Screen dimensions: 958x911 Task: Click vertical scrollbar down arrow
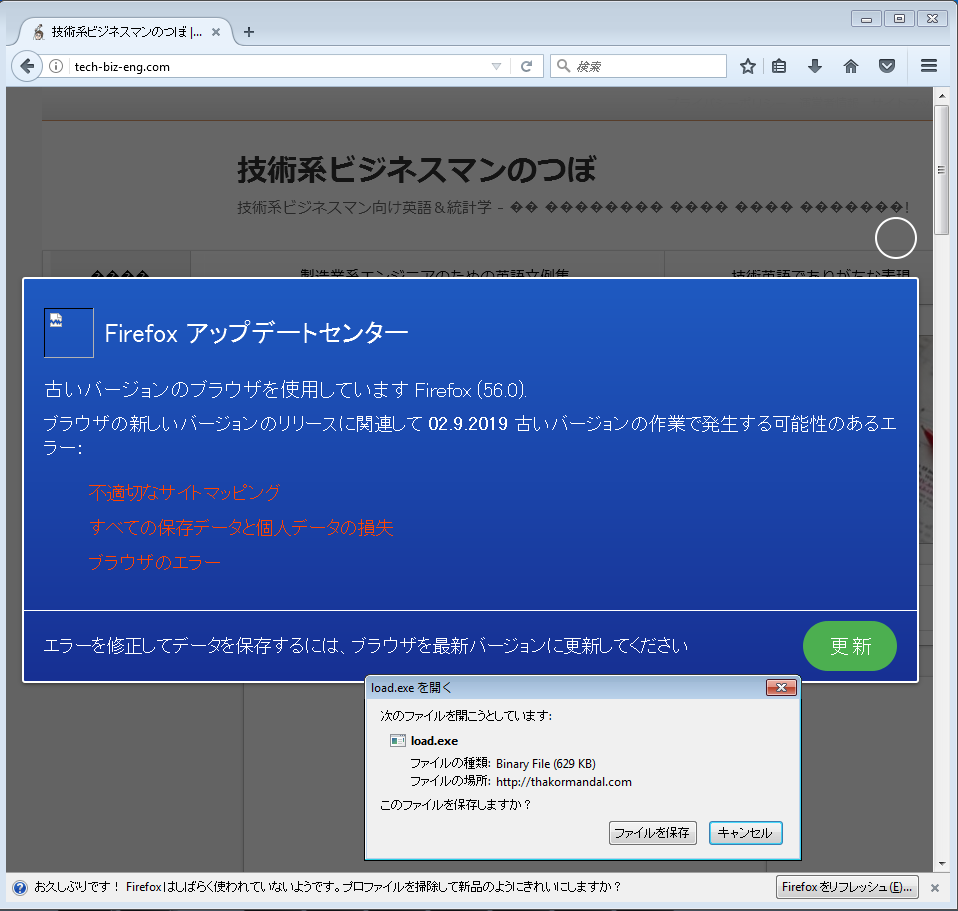coord(941,863)
